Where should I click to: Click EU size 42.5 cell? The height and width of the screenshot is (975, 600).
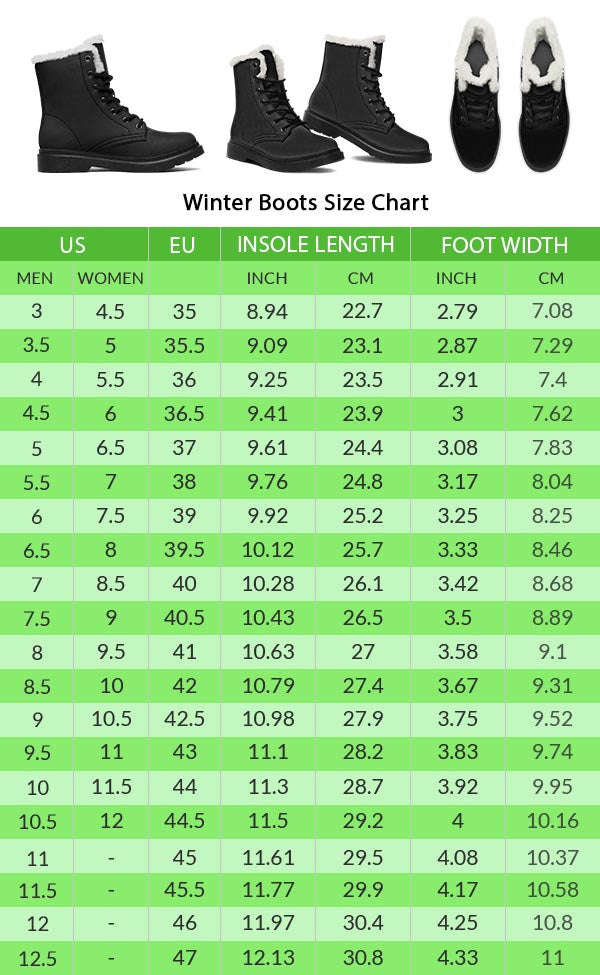pyautogui.click(x=184, y=720)
